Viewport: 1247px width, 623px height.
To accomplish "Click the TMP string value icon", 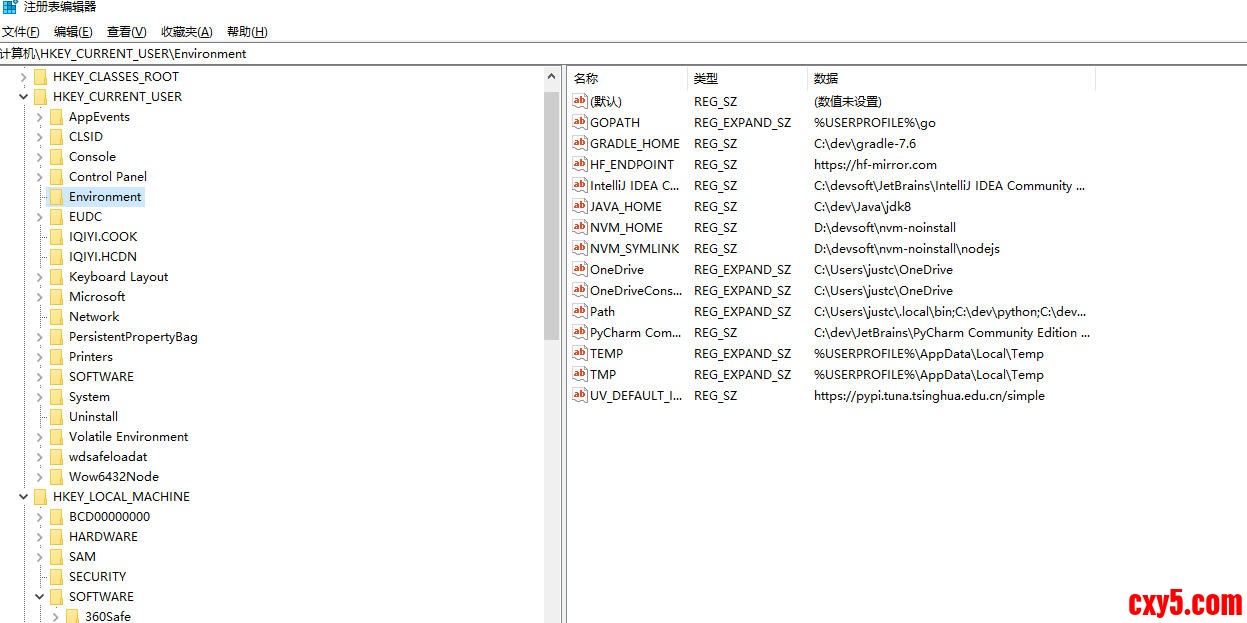I will pos(580,374).
